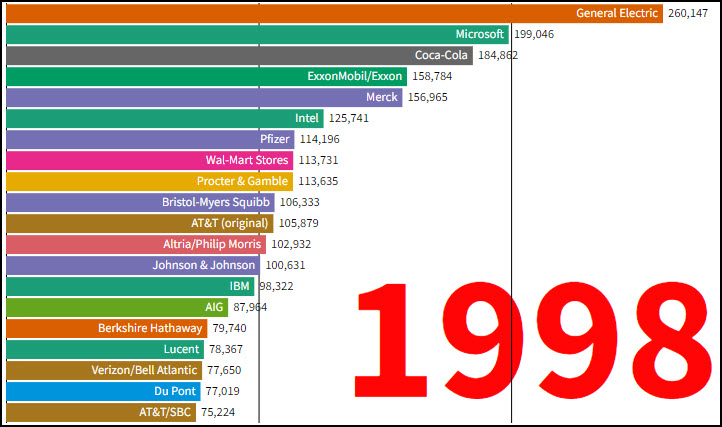Click the value 98,322

[x=276, y=287]
